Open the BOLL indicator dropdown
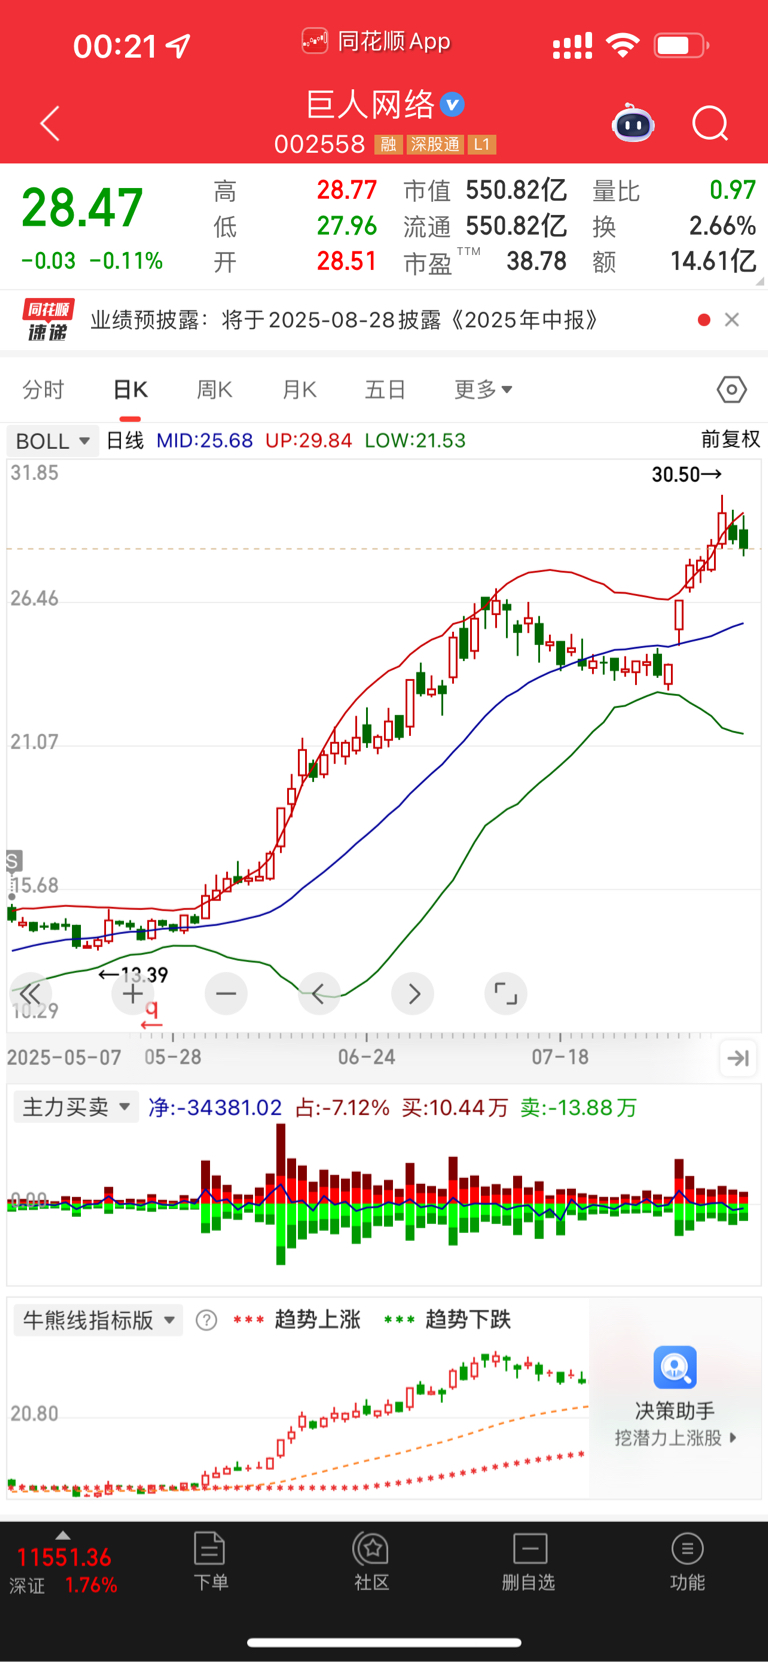This screenshot has width=768, height=1662. pyautogui.click(x=53, y=441)
